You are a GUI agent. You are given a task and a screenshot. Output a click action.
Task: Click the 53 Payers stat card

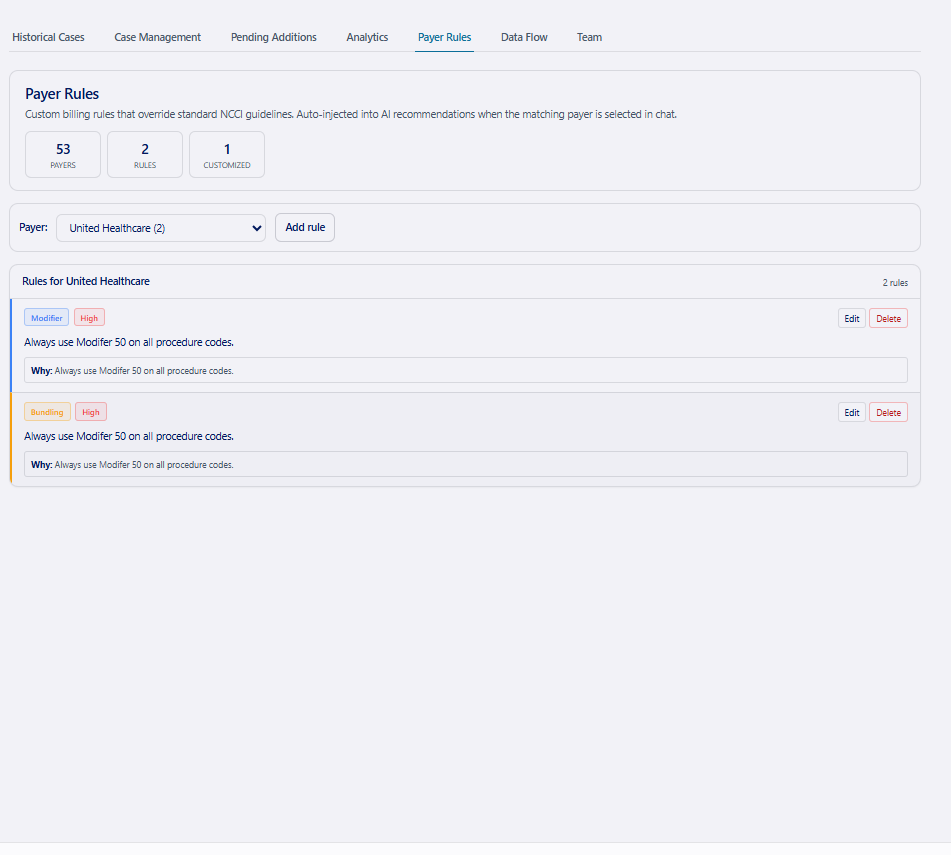tap(63, 155)
